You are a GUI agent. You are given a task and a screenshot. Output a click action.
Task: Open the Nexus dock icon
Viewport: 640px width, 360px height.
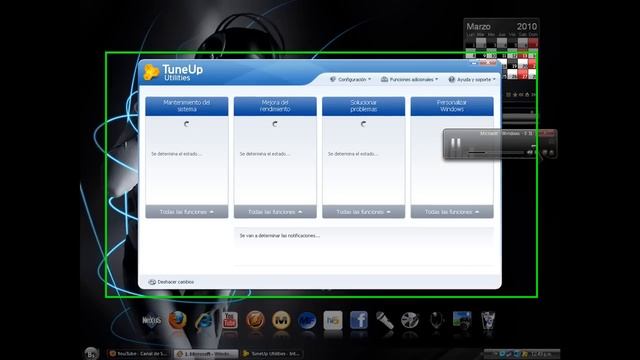[151, 321]
